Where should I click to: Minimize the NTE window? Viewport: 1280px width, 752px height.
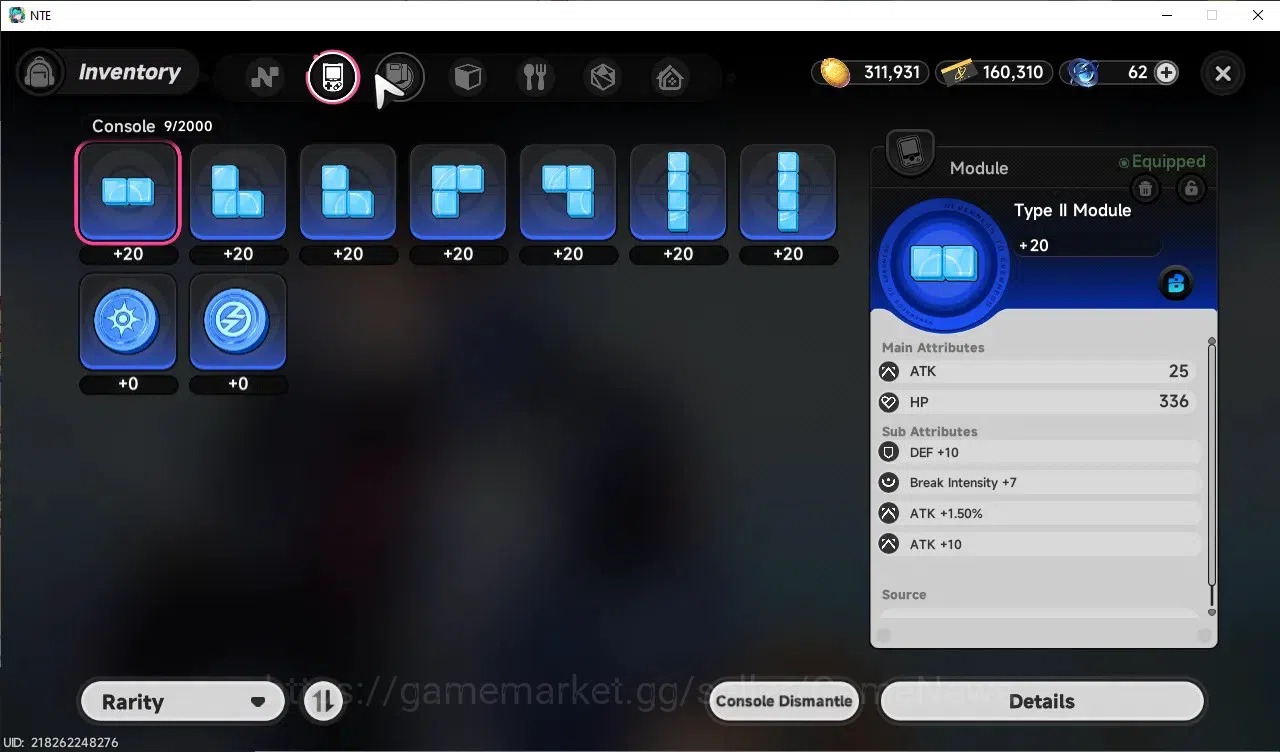coord(1167,15)
